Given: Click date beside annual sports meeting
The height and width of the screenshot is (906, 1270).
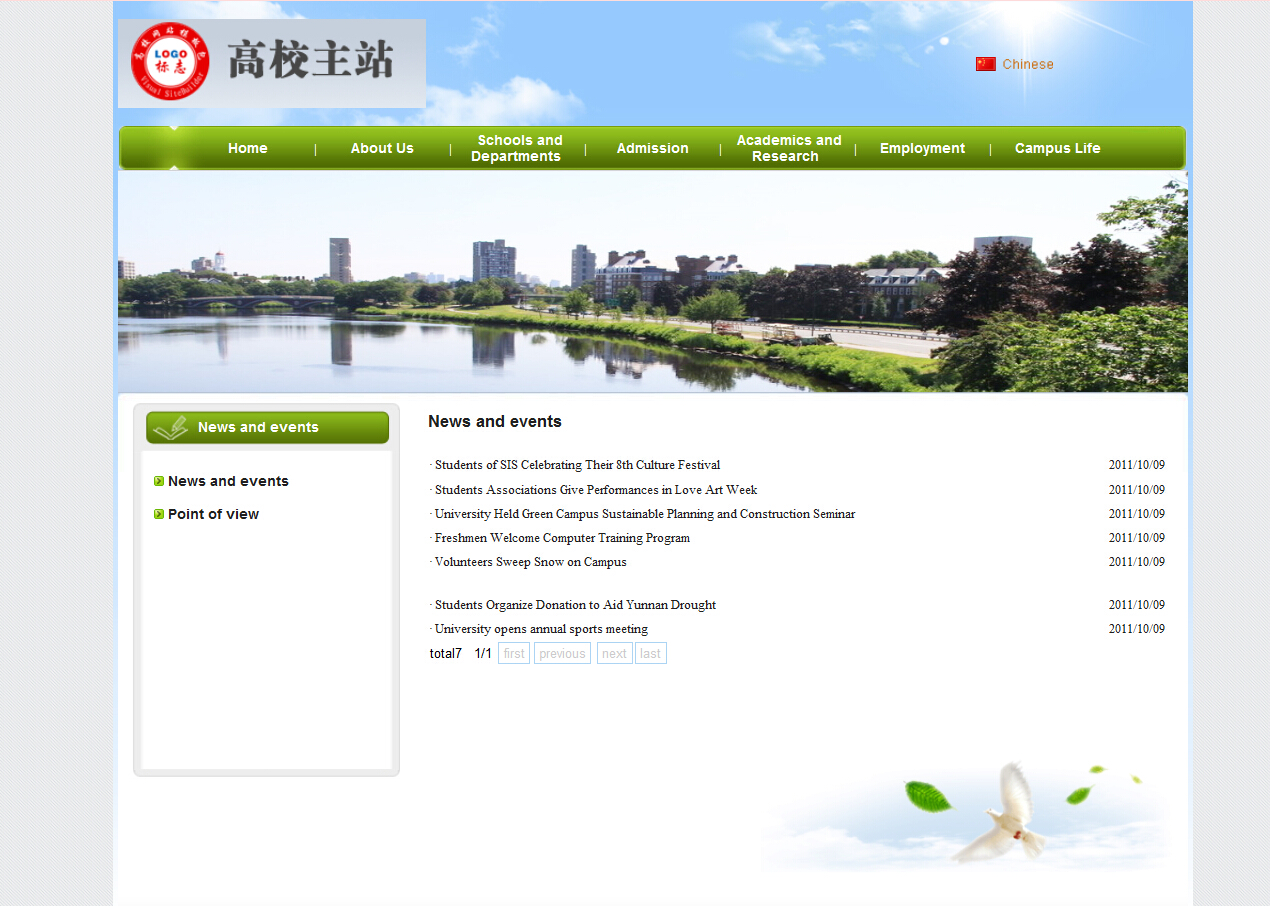Looking at the screenshot, I should 1137,629.
